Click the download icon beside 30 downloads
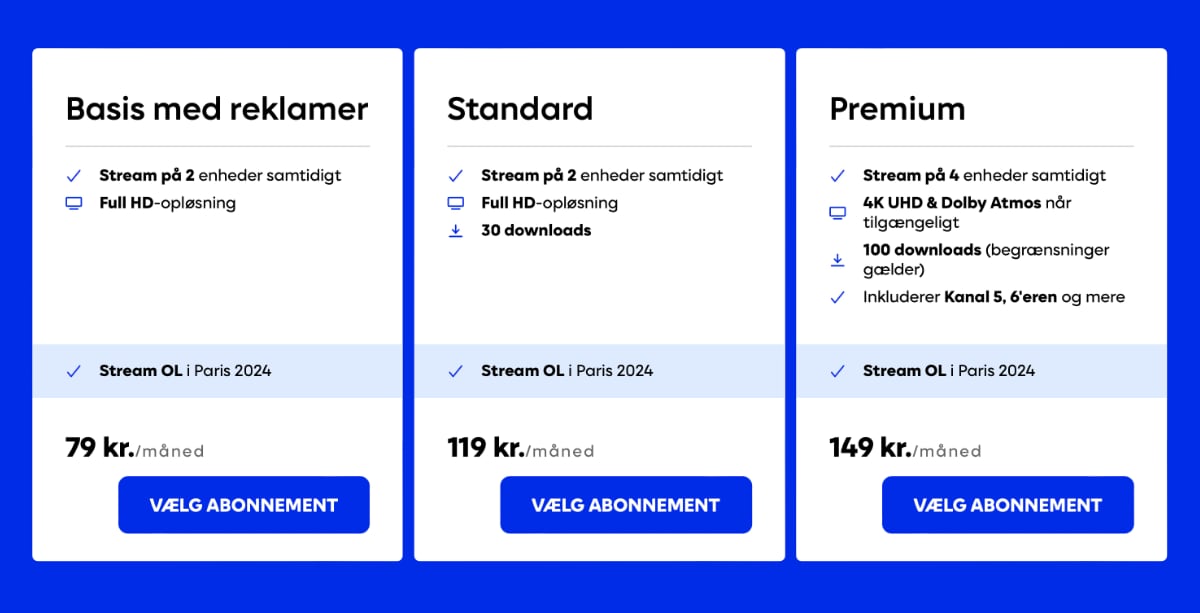The image size is (1200, 613). [x=455, y=231]
